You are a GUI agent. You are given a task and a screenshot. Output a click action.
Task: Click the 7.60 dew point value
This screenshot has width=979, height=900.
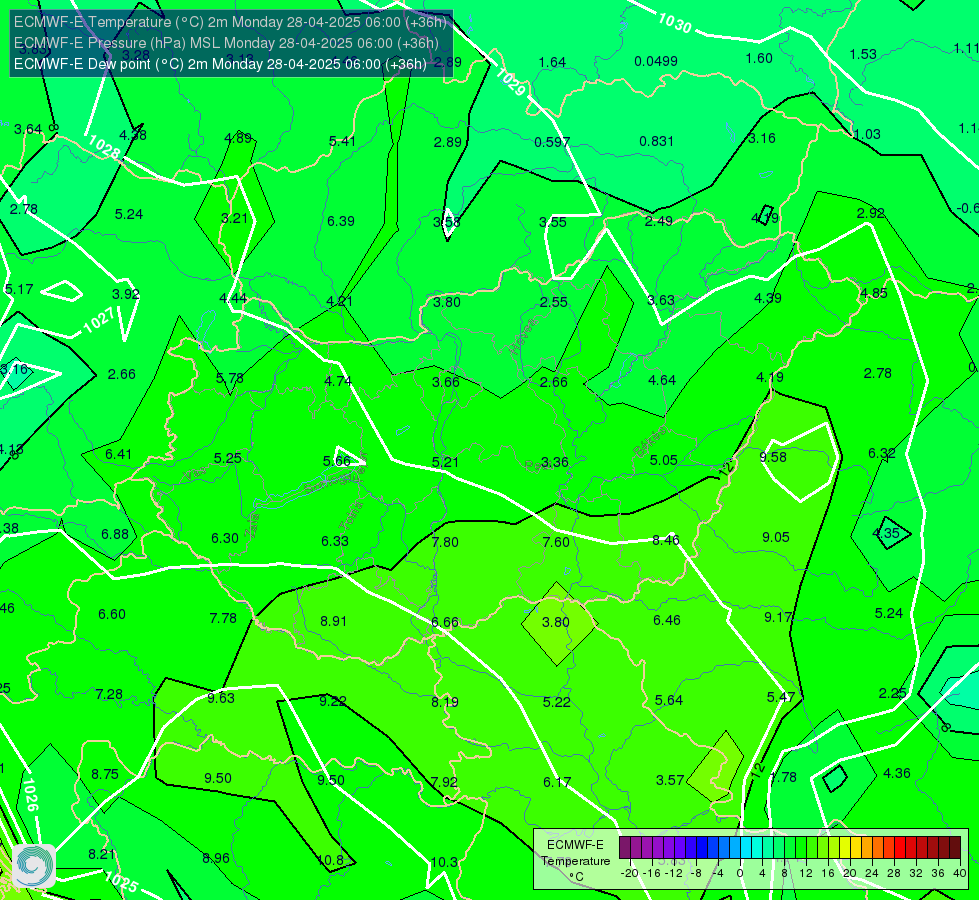tap(556, 542)
